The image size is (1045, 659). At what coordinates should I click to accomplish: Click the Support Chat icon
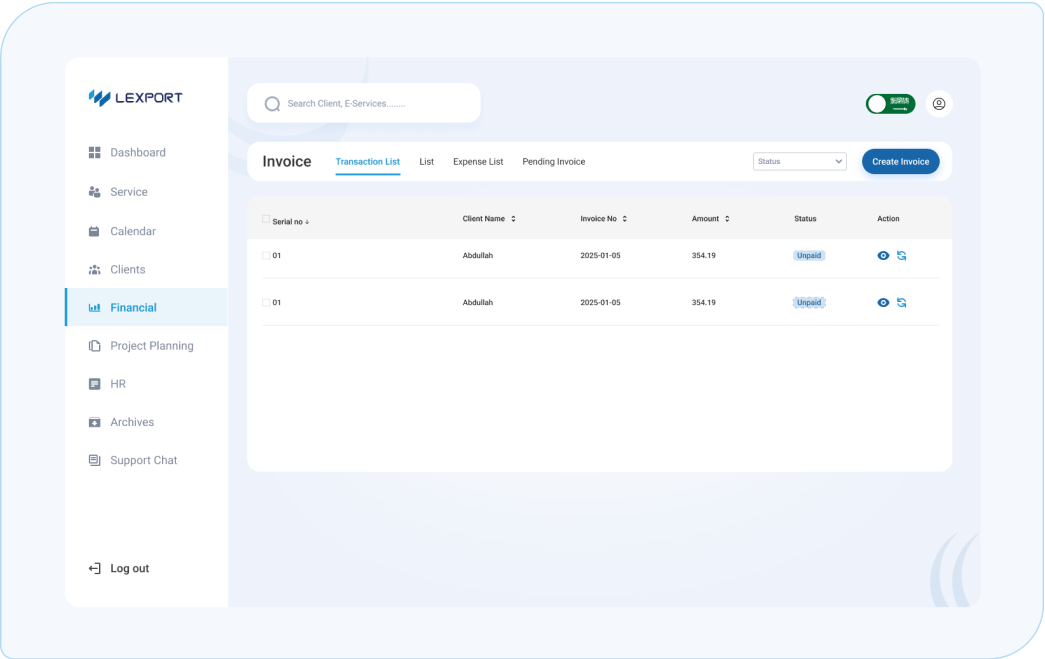(x=95, y=460)
